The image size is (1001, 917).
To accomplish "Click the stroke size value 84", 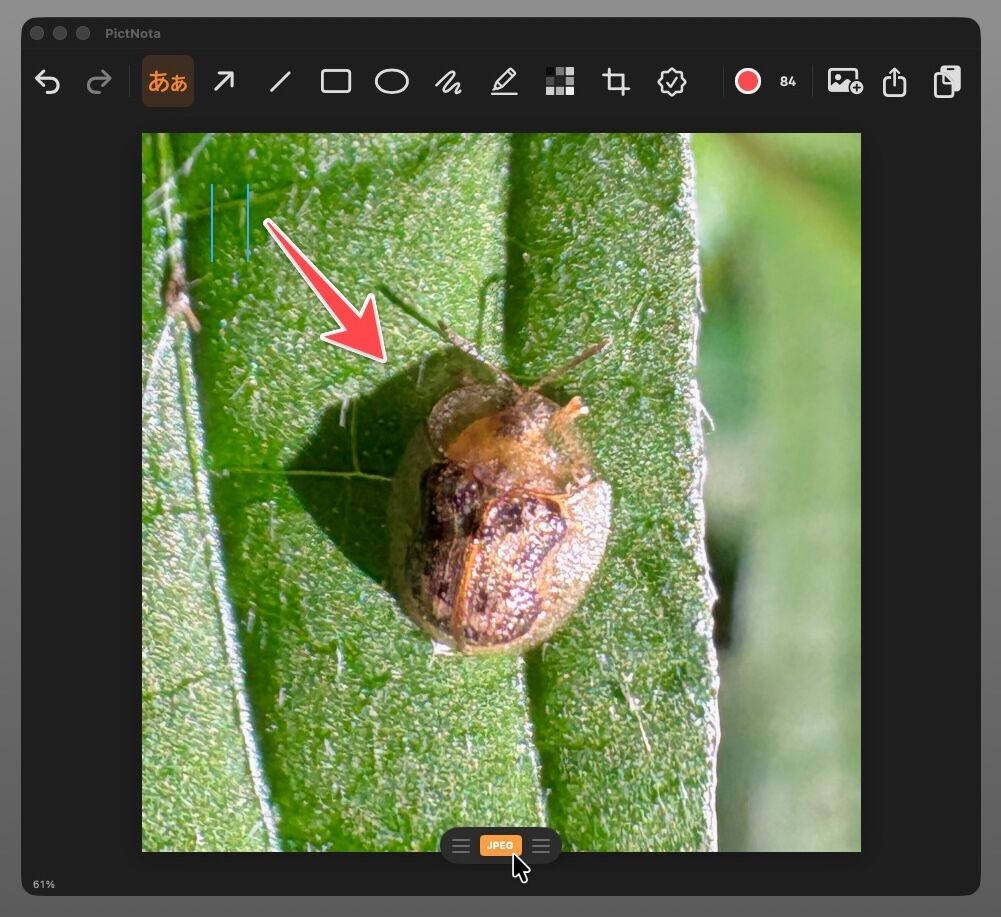I will pyautogui.click(x=788, y=82).
